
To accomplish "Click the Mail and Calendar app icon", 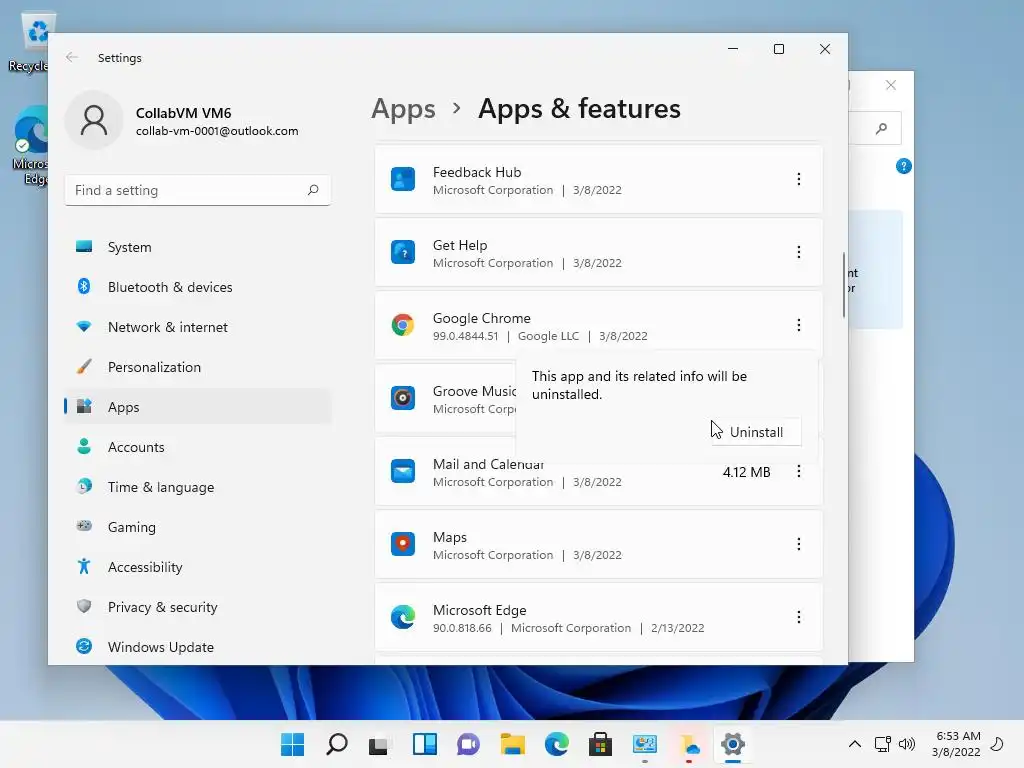I will [x=403, y=471].
